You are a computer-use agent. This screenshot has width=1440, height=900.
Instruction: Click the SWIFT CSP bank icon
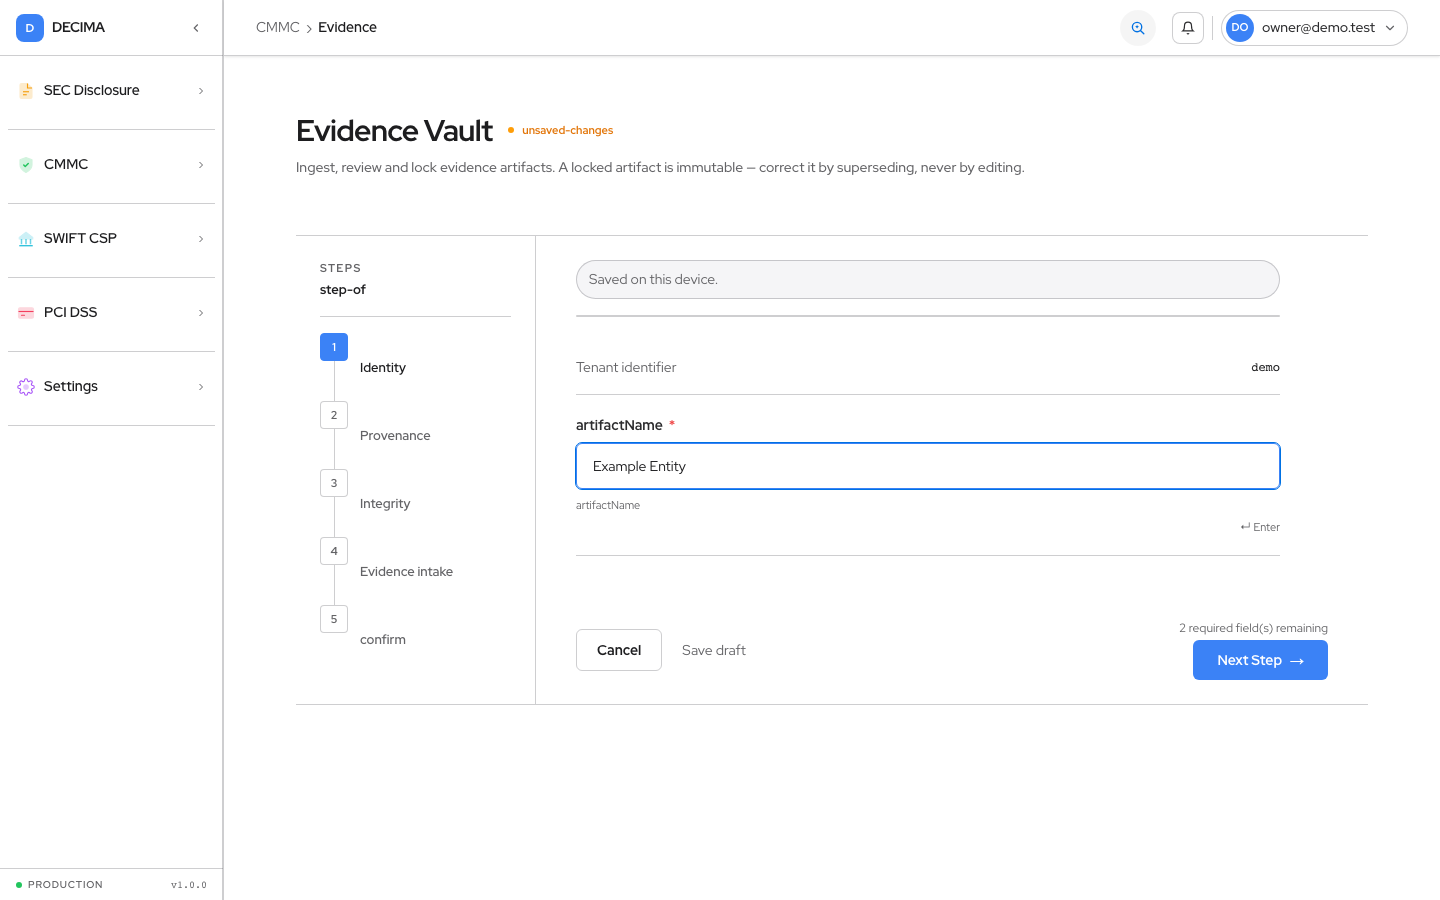point(26,239)
